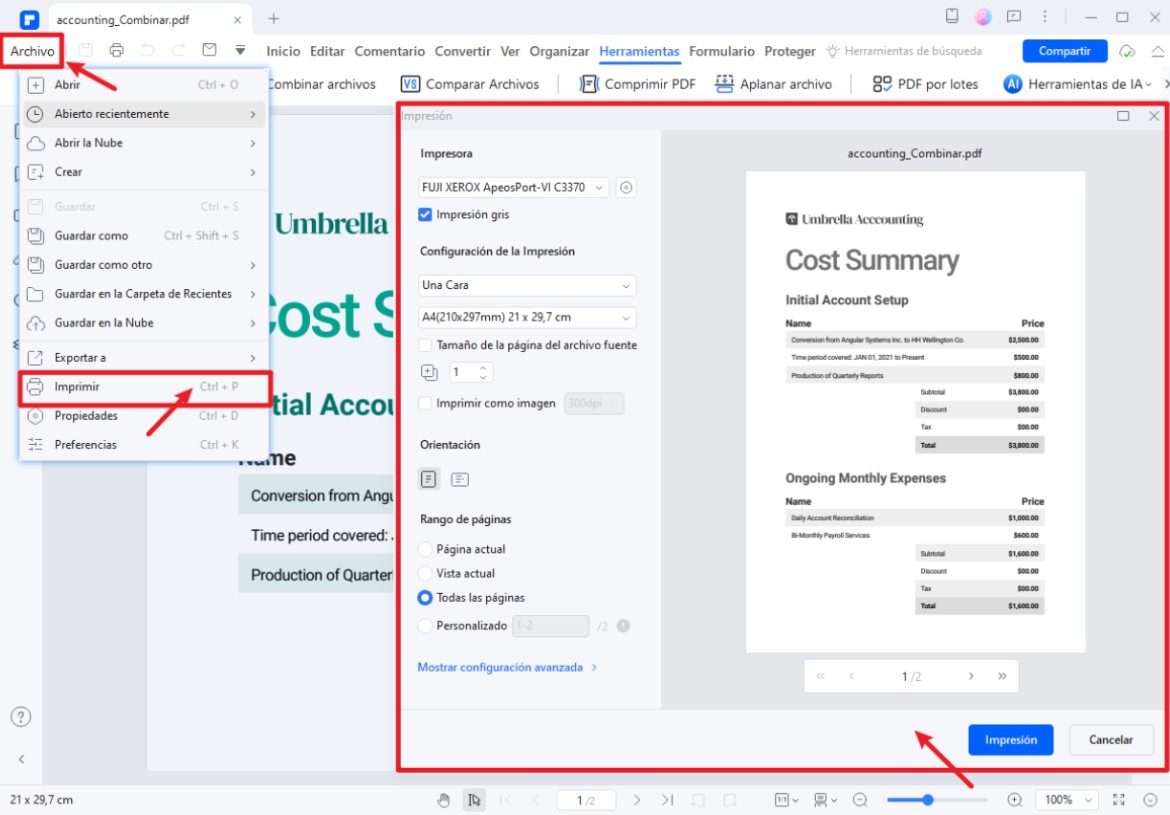Click Comprimir PDF tool icon
Screen dimensions: 1170x815
[589, 84]
